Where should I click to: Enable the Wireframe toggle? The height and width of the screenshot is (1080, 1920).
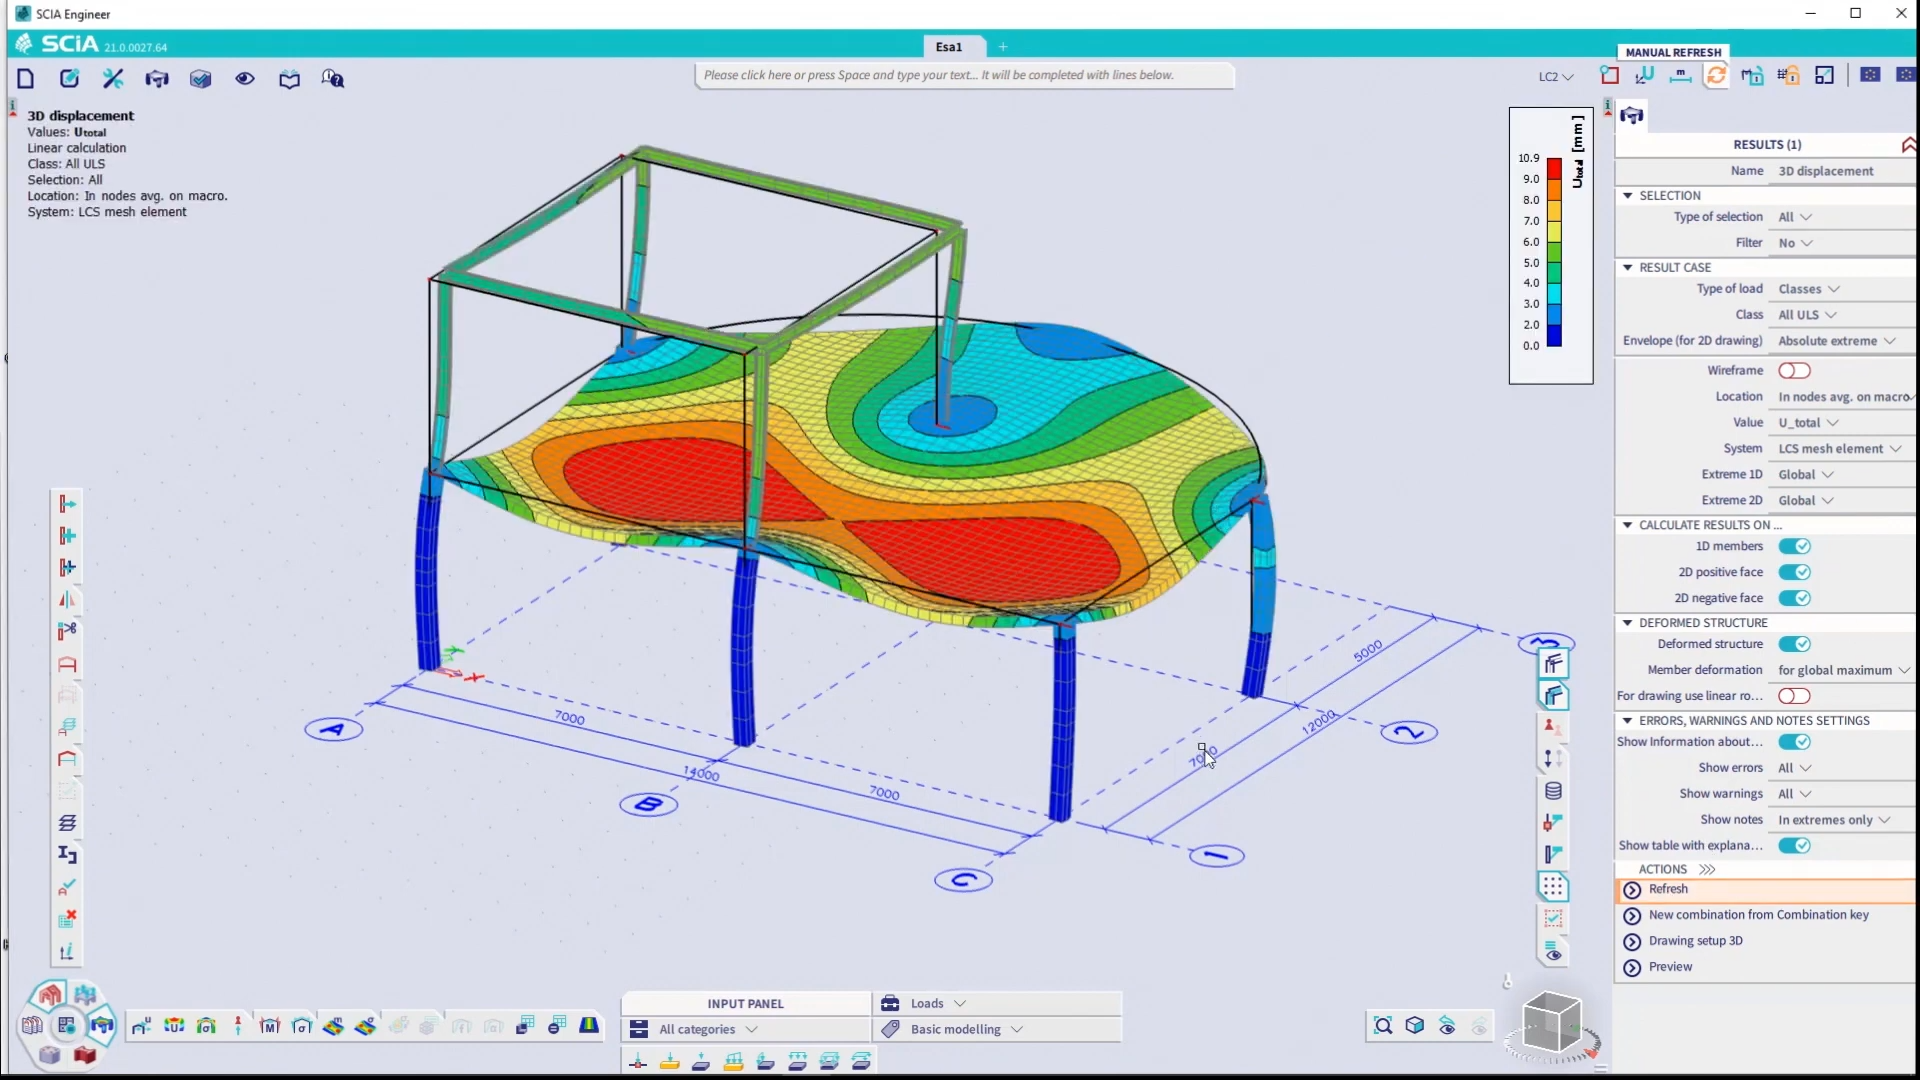click(1794, 371)
